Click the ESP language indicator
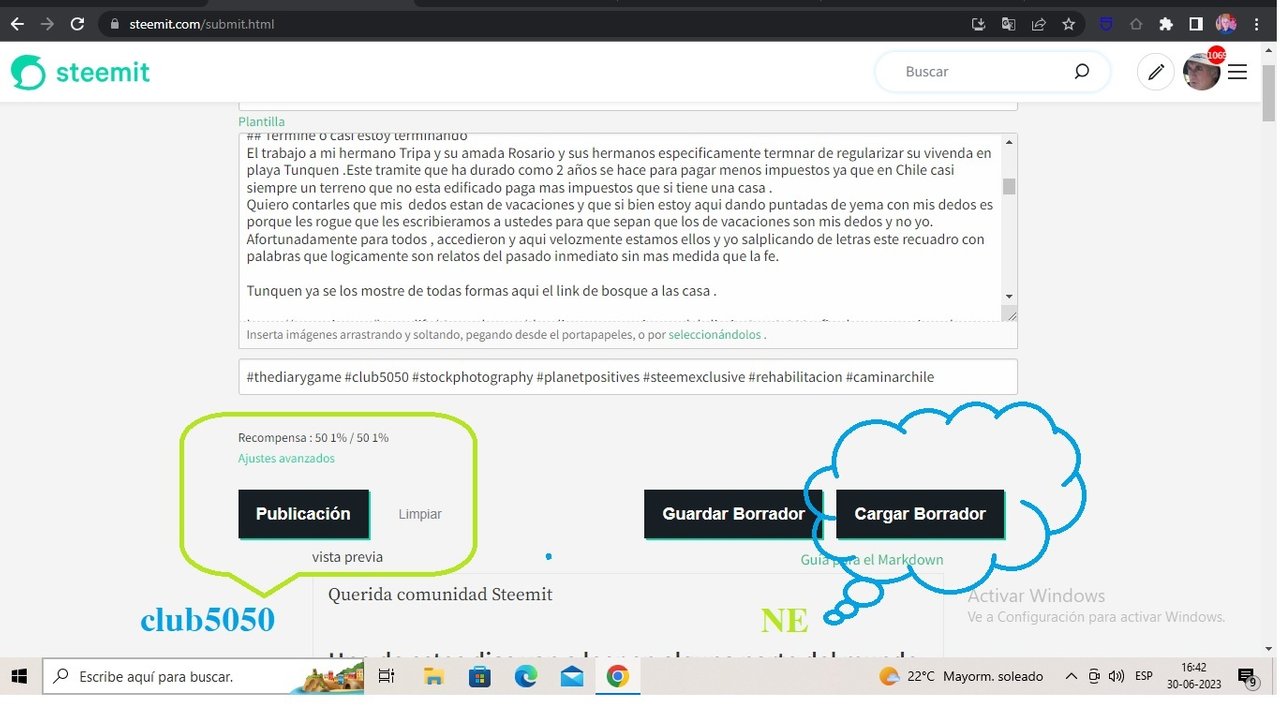Screen dimensions: 1280x720 [x=1144, y=676]
